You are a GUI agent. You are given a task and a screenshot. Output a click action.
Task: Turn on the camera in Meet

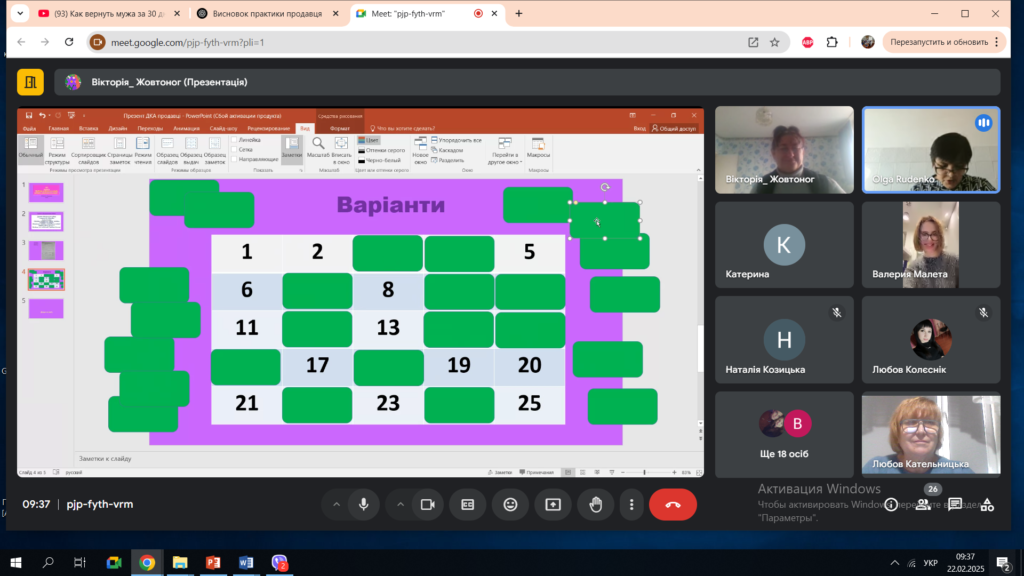point(426,505)
